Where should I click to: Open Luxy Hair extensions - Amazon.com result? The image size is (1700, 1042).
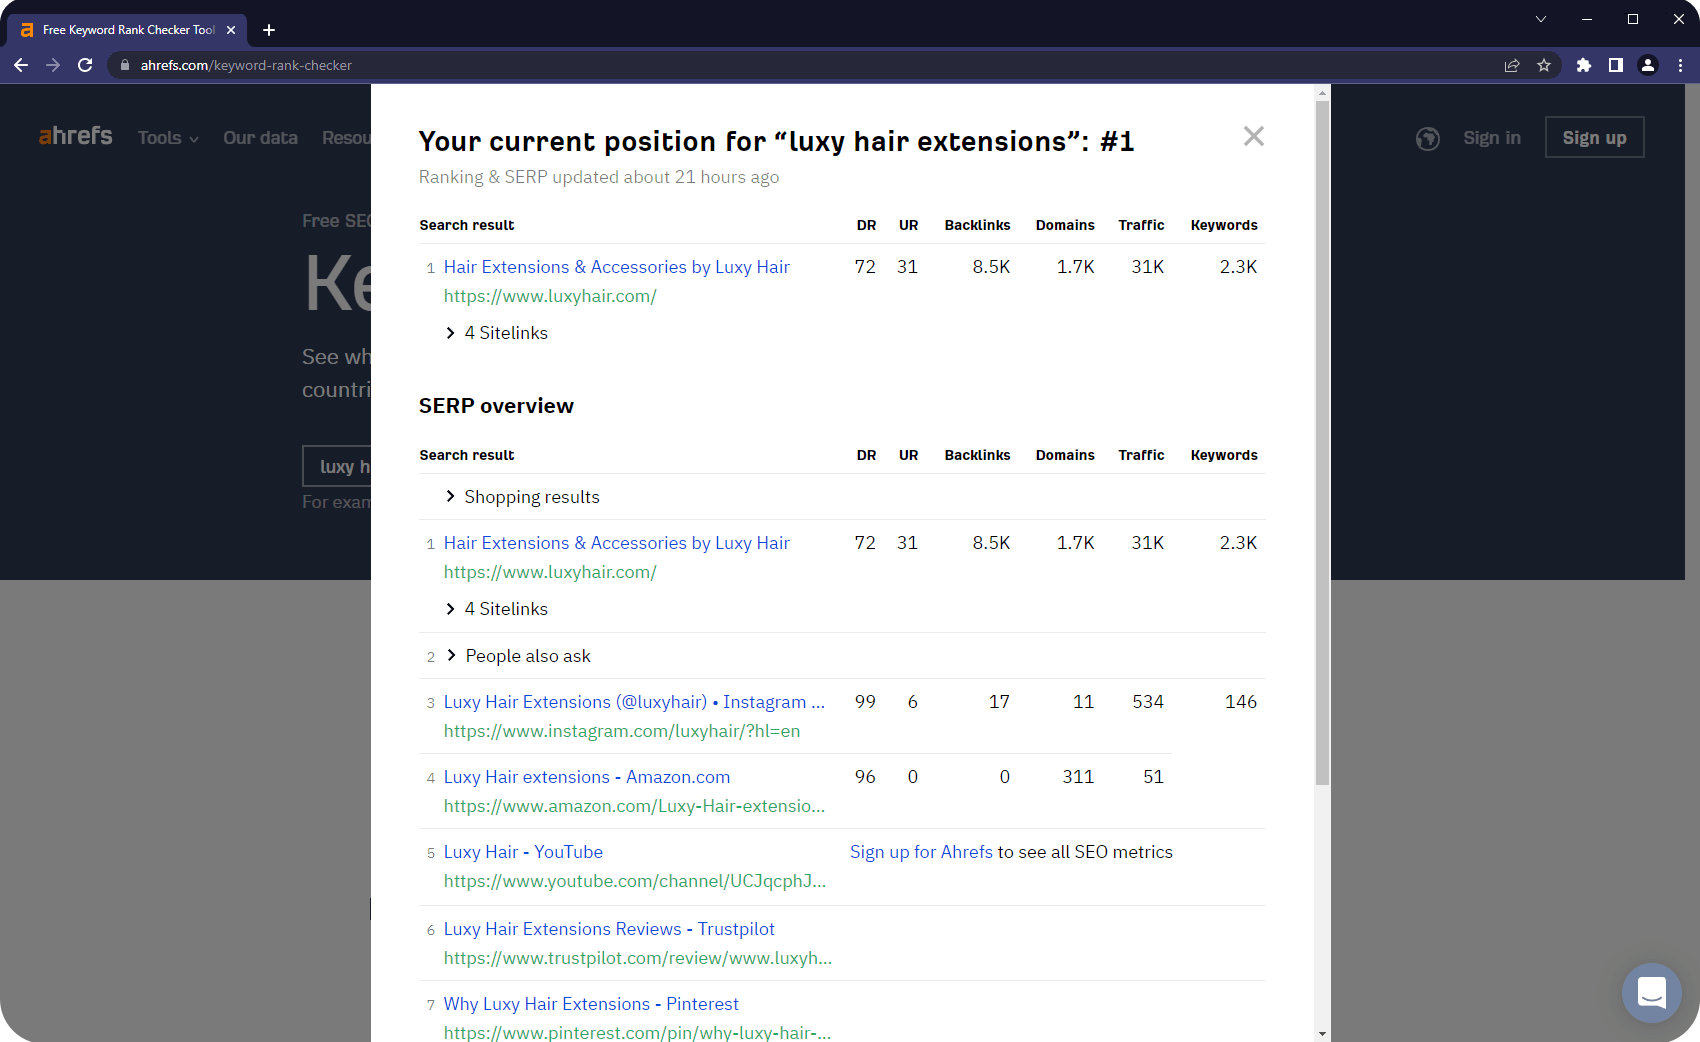[587, 777]
